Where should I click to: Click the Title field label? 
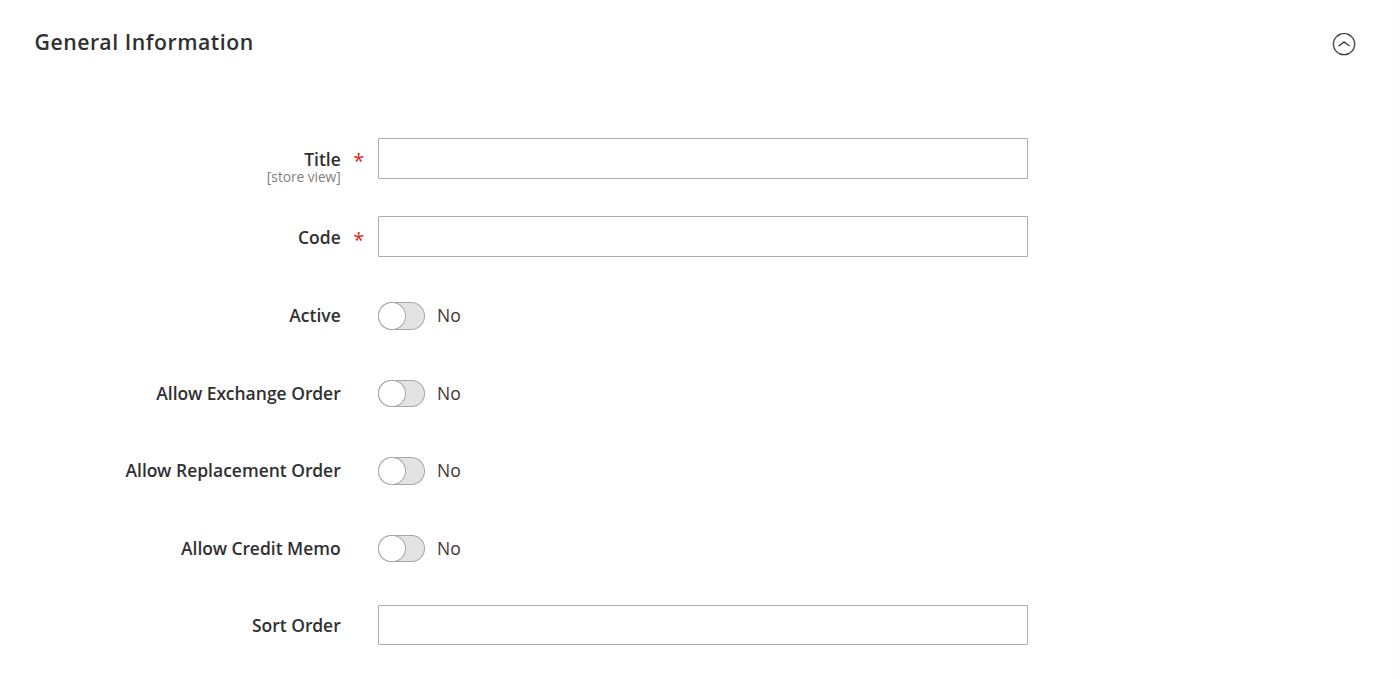click(x=322, y=160)
